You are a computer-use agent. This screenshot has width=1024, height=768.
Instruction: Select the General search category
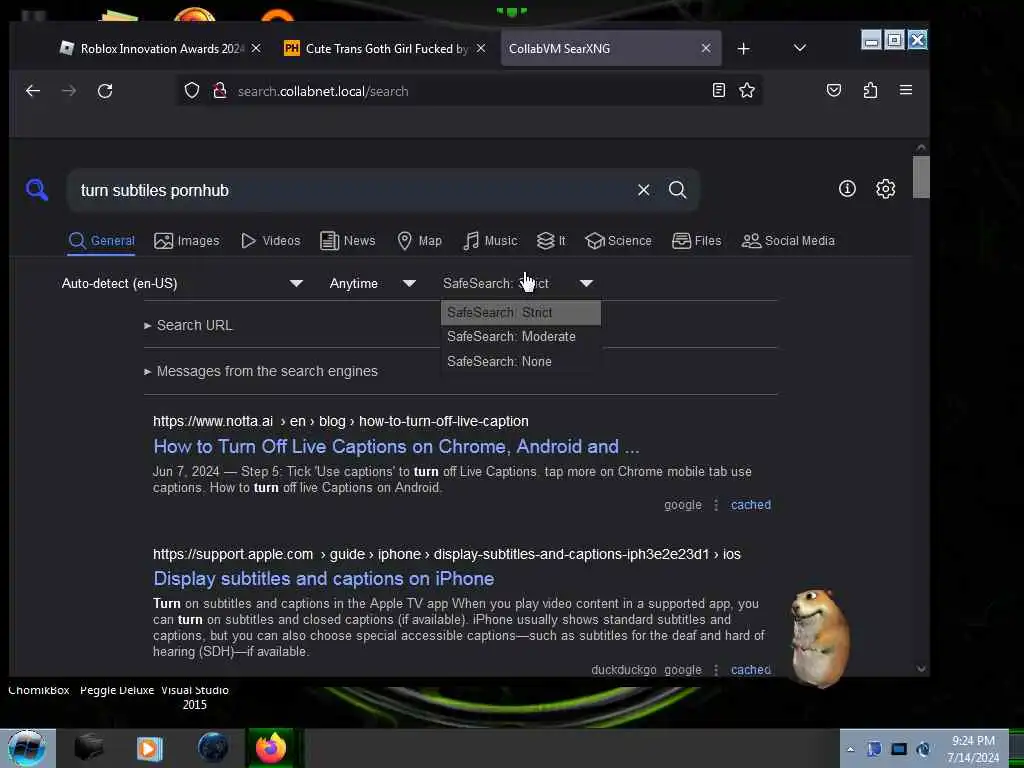101,240
